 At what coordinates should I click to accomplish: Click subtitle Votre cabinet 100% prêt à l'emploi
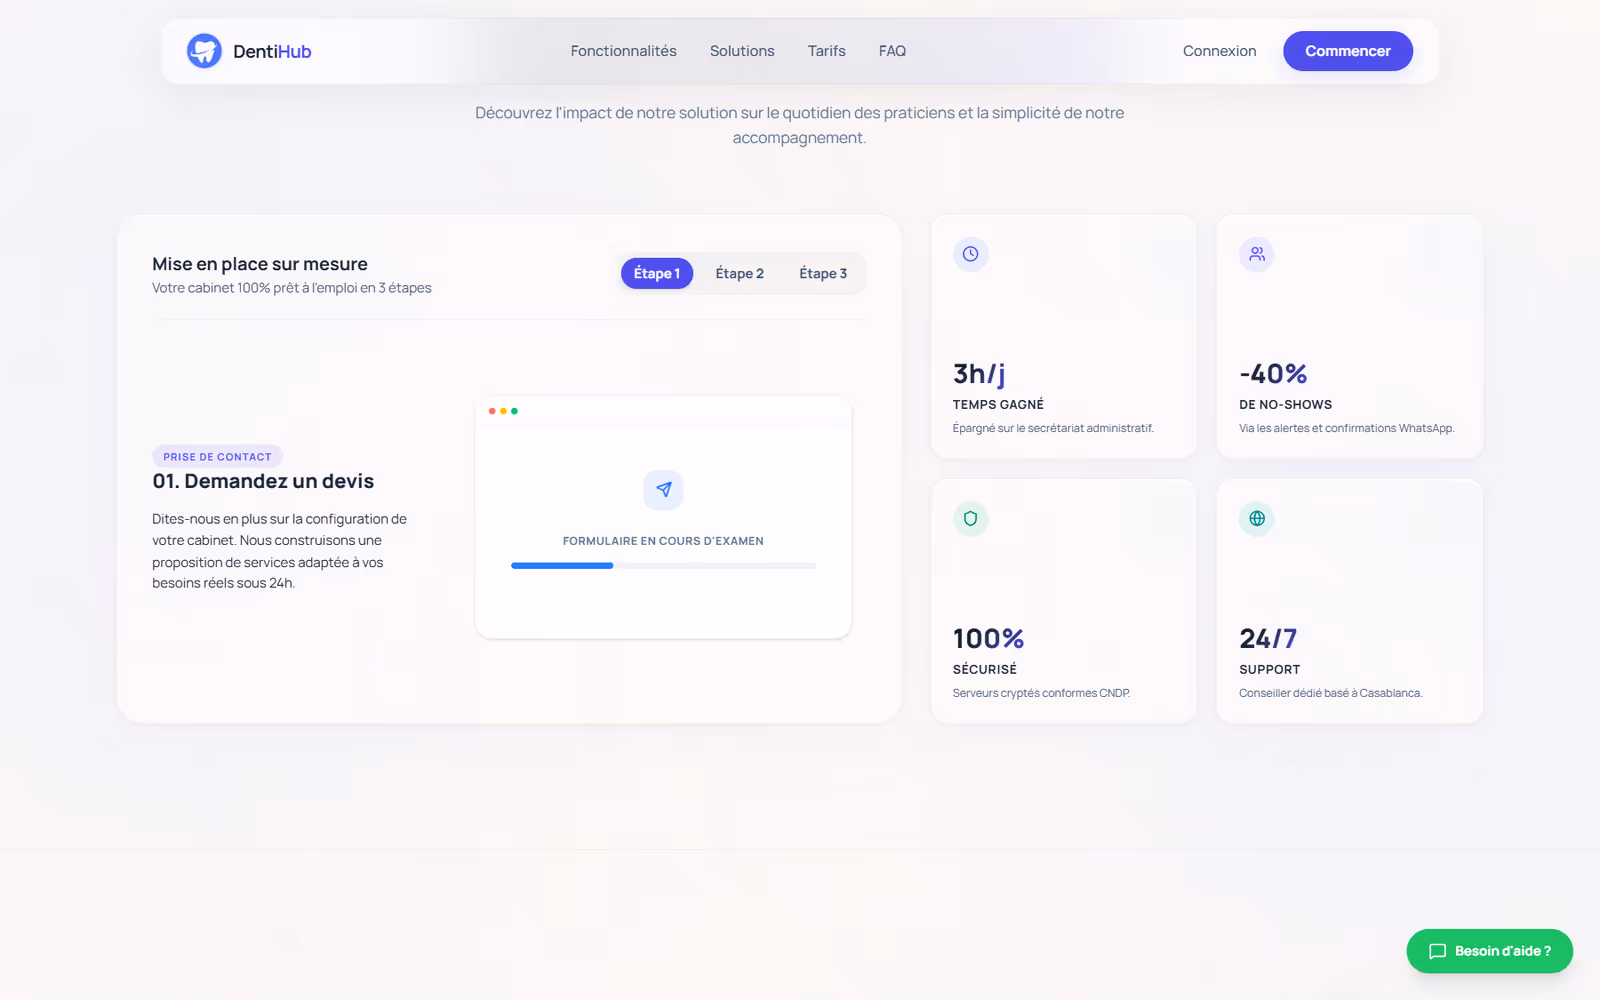click(292, 288)
